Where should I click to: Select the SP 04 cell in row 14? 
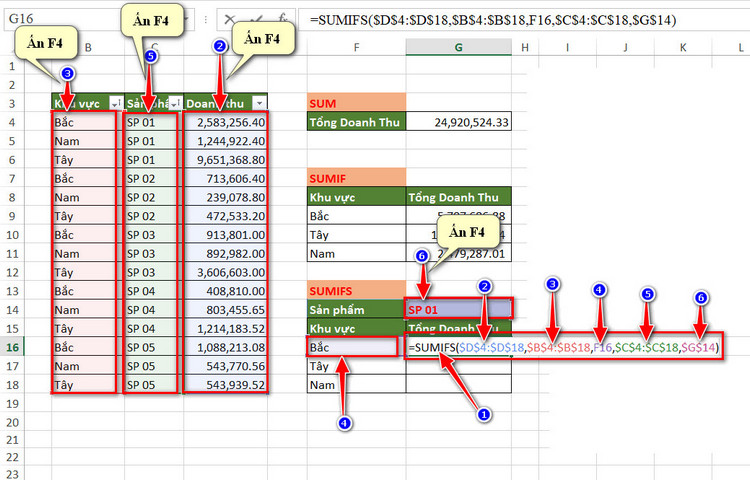coord(154,309)
